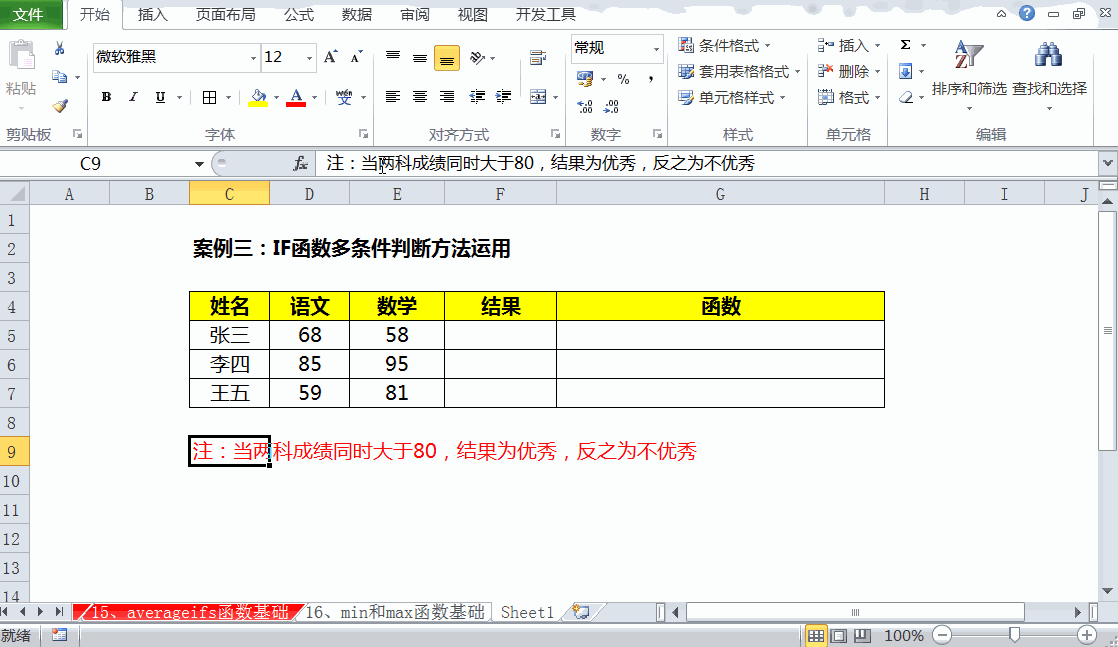The width and height of the screenshot is (1118, 647).
Task: Open Cell Styles (单元格样式) menu
Action: (x=732, y=98)
